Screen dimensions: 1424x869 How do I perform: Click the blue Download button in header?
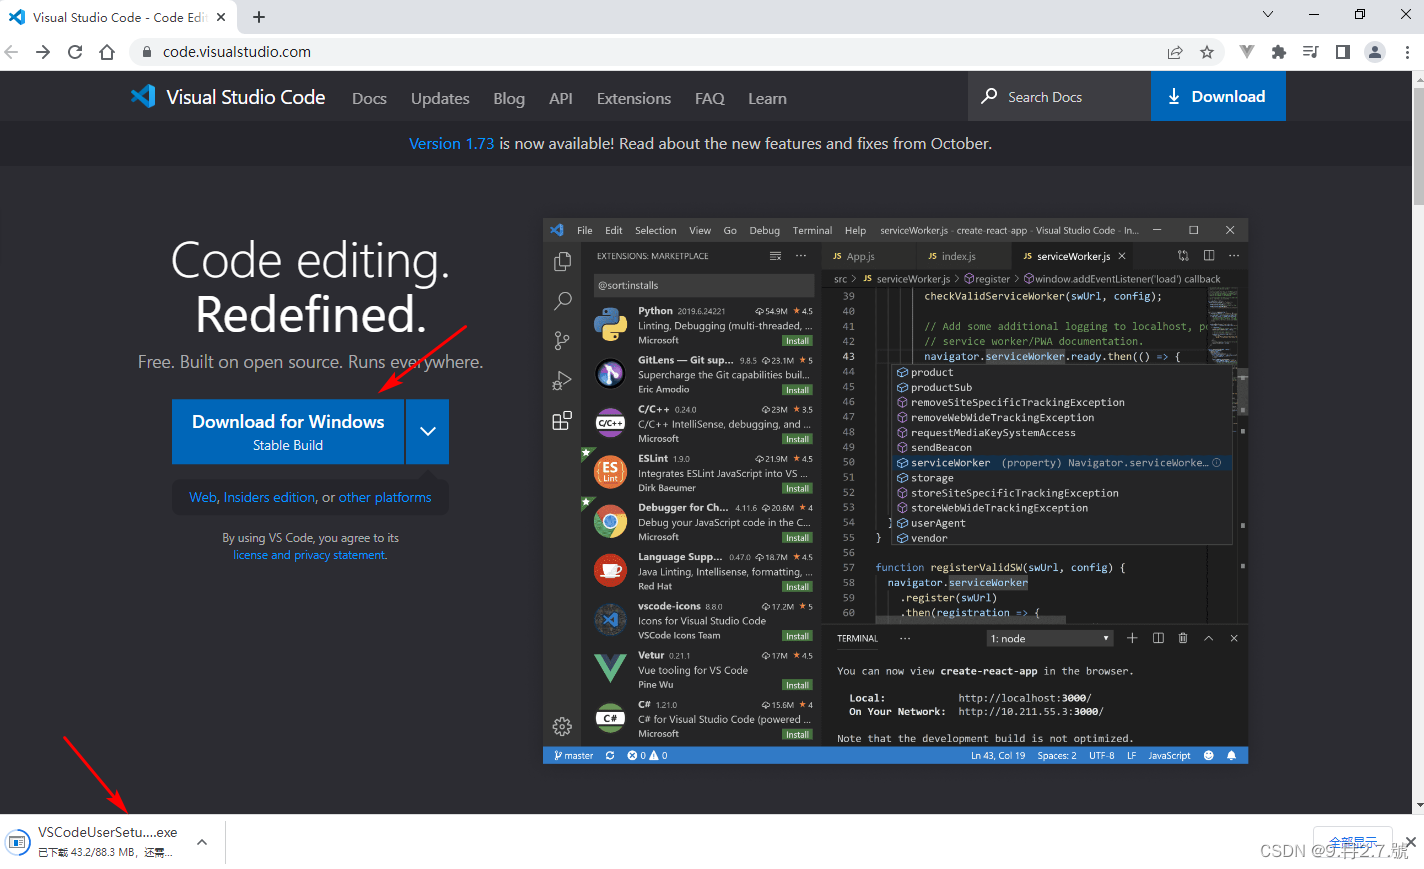point(1218,97)
